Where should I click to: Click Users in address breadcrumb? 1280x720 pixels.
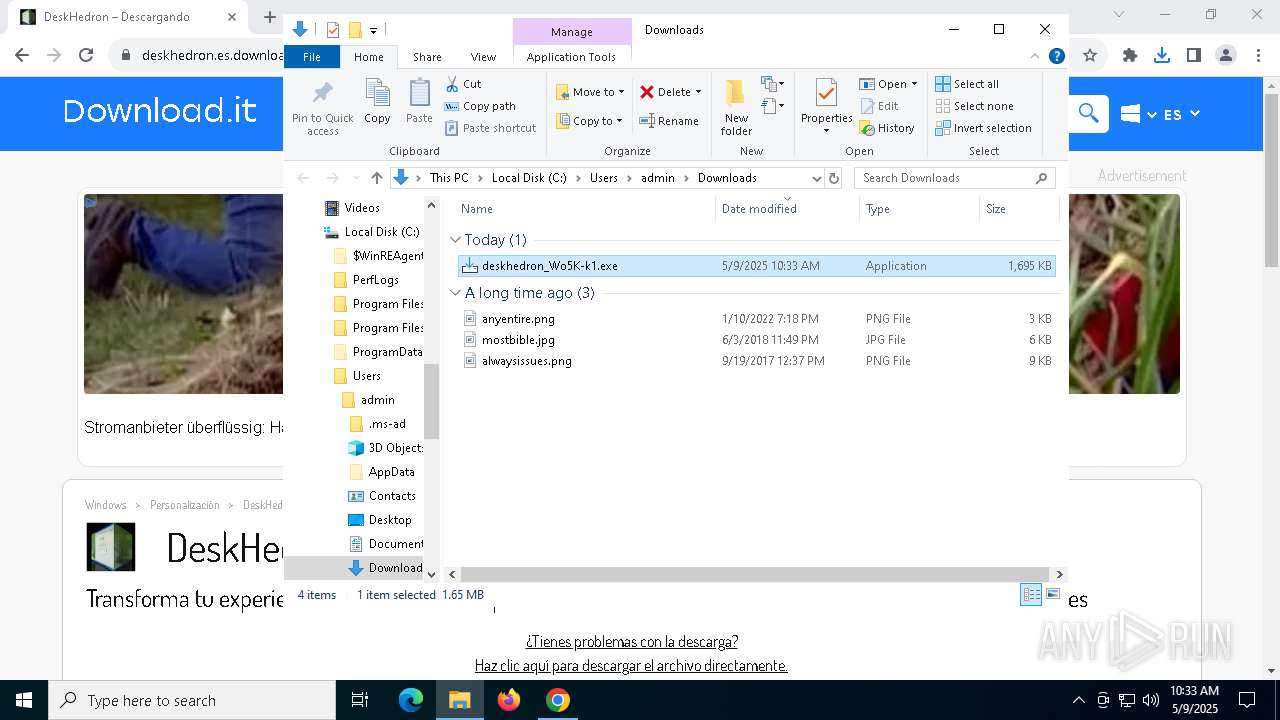click(603, 178)
